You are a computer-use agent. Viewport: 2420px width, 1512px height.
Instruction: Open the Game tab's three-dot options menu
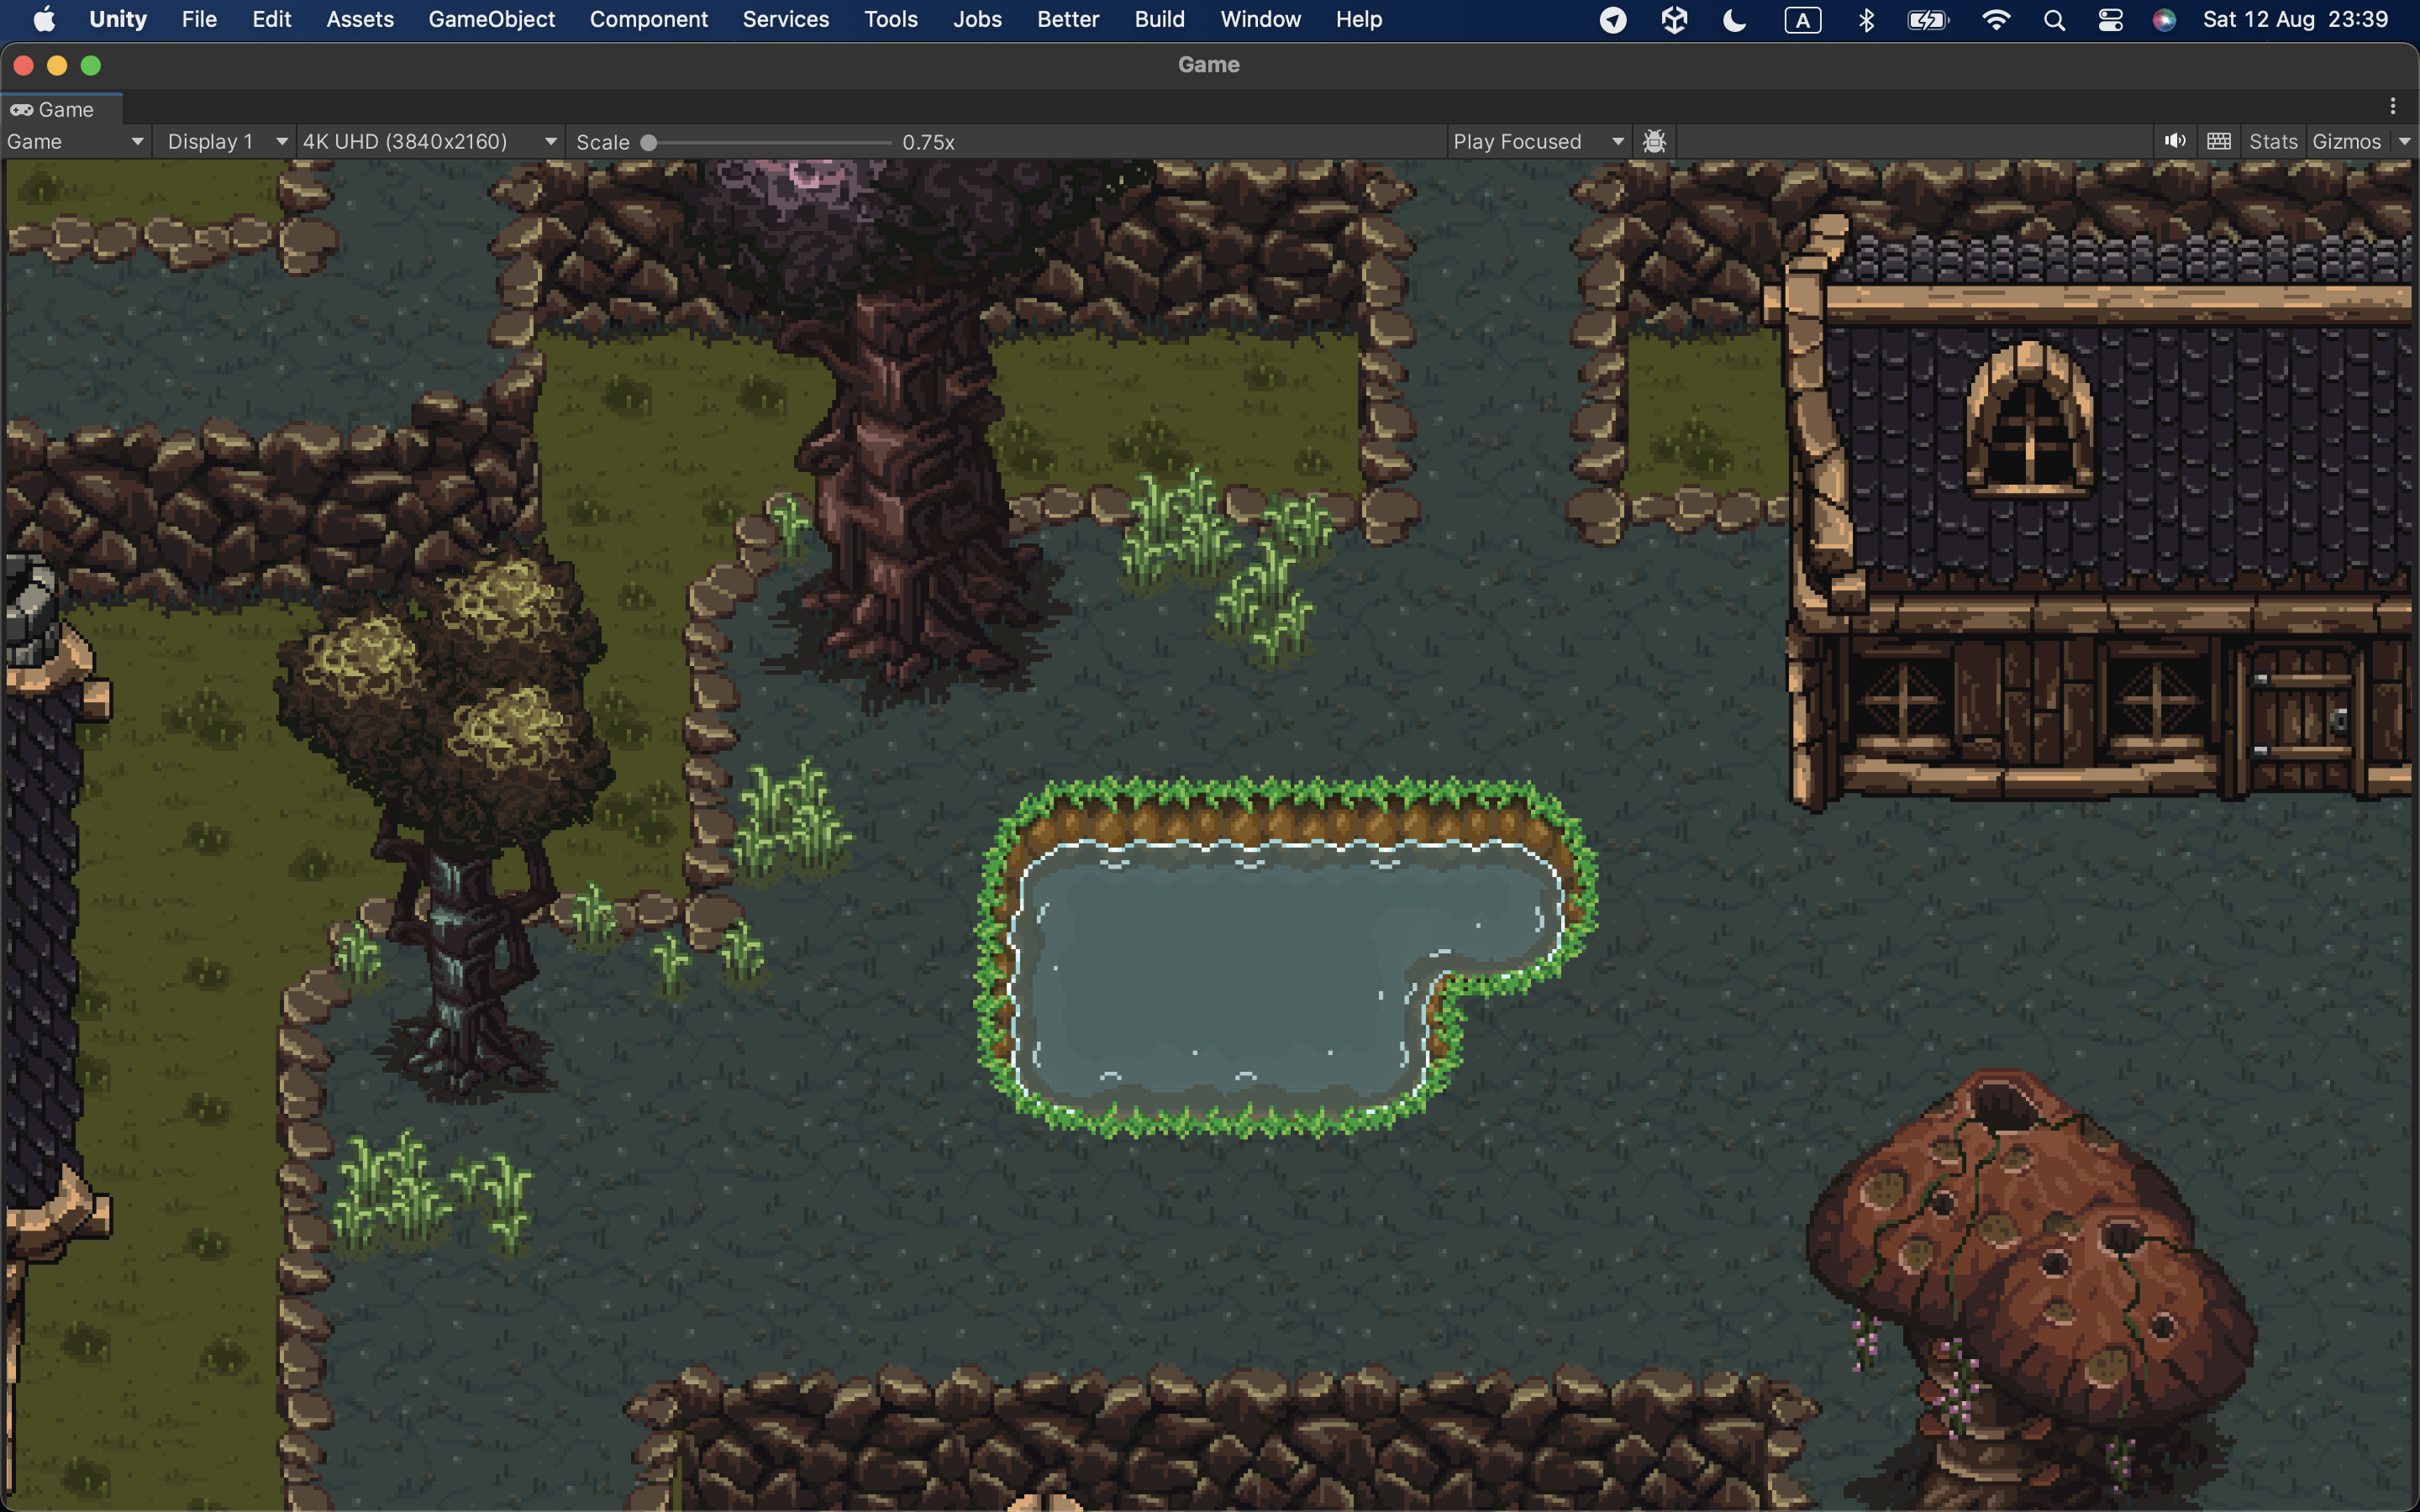pyautogui.click(x=2393, y=106)
